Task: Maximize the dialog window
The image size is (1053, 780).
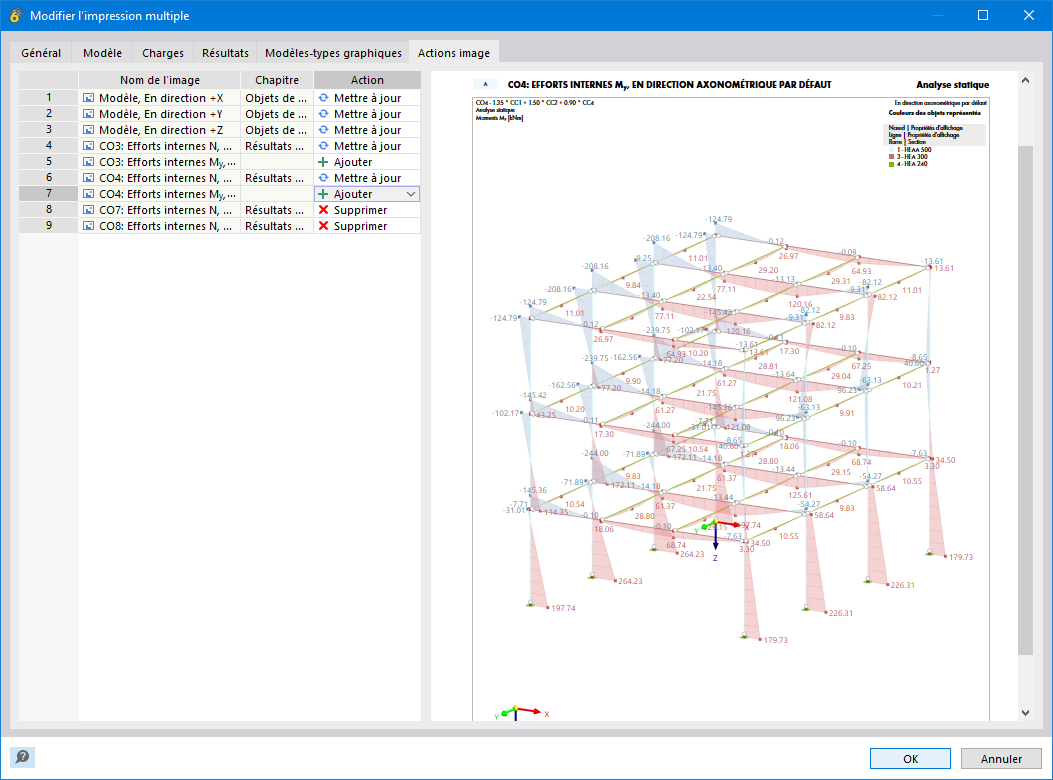Action: (982, 15)
